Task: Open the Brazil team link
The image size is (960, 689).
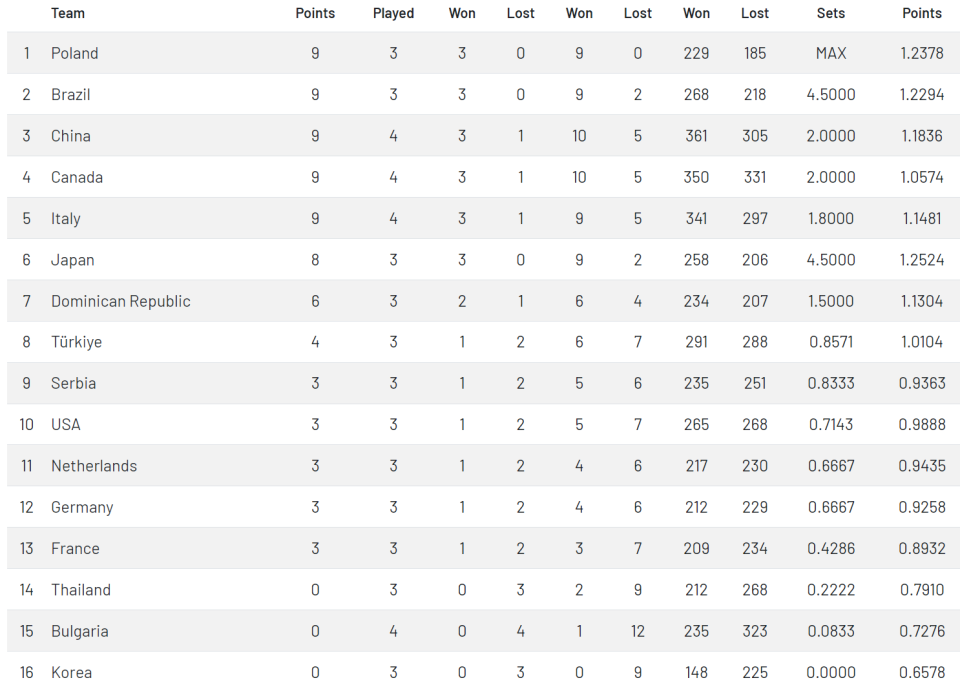Action: click(x=71, y=95)
